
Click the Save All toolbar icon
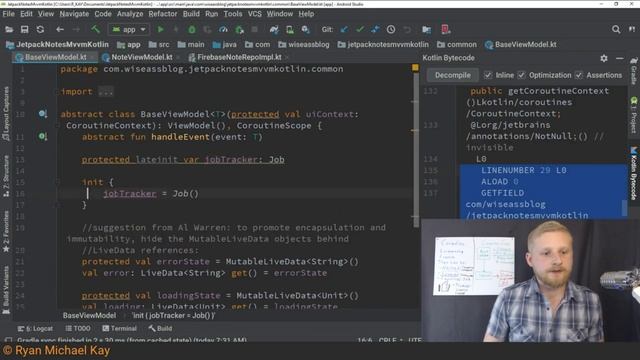24,29
